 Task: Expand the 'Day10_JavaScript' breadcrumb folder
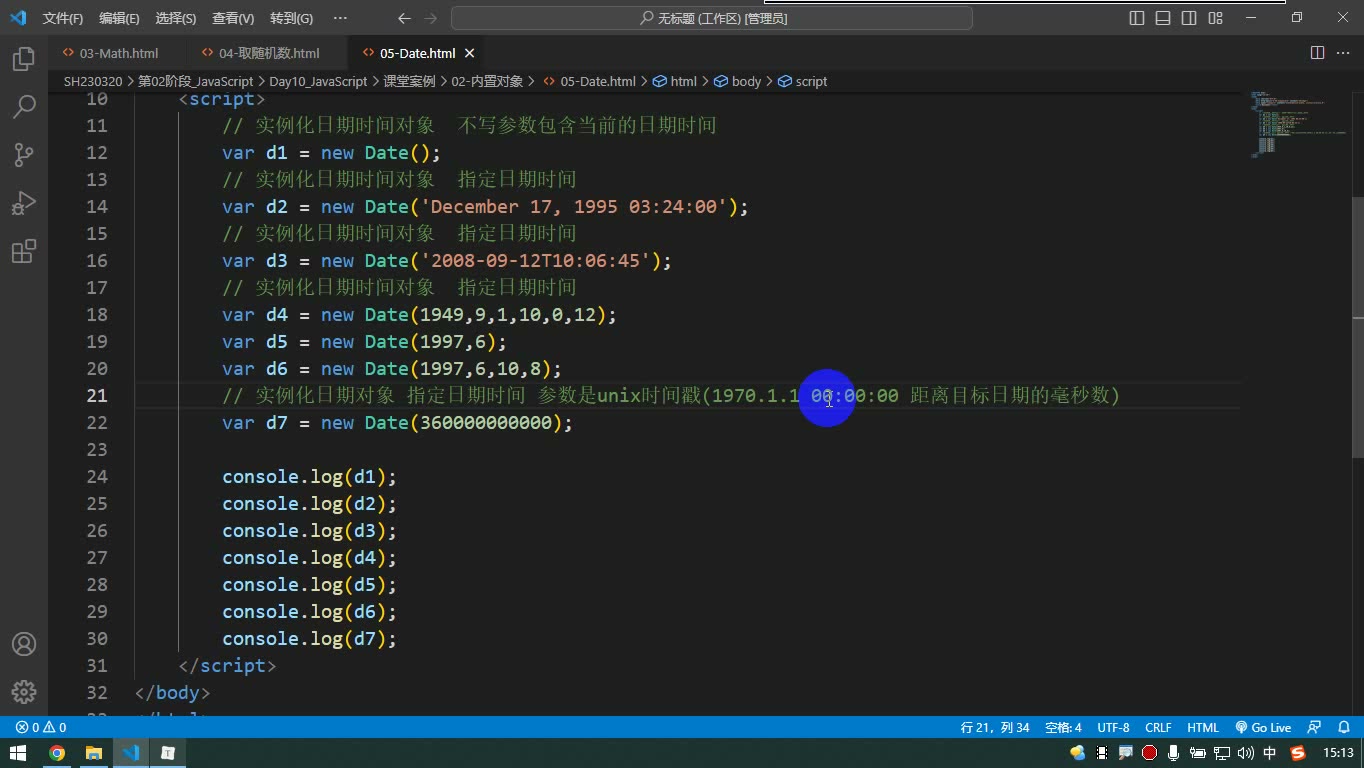[318, 81]
